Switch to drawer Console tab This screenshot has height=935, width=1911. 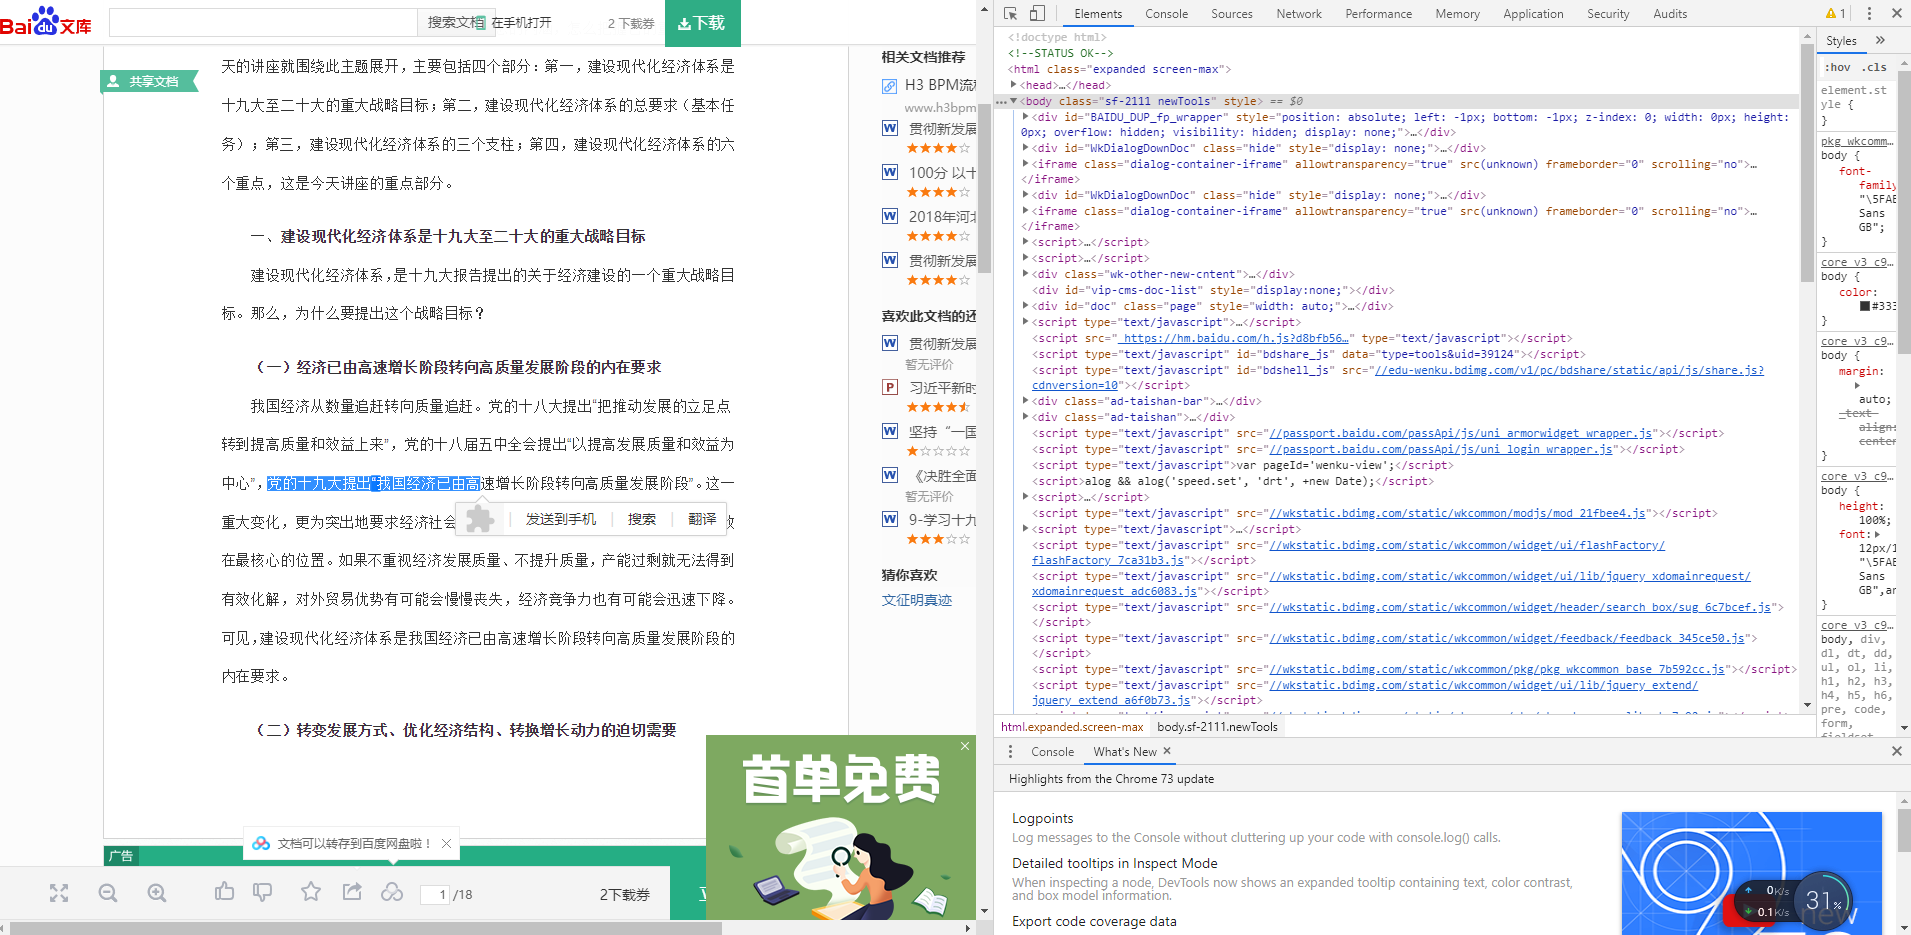tap(1052, 752)
